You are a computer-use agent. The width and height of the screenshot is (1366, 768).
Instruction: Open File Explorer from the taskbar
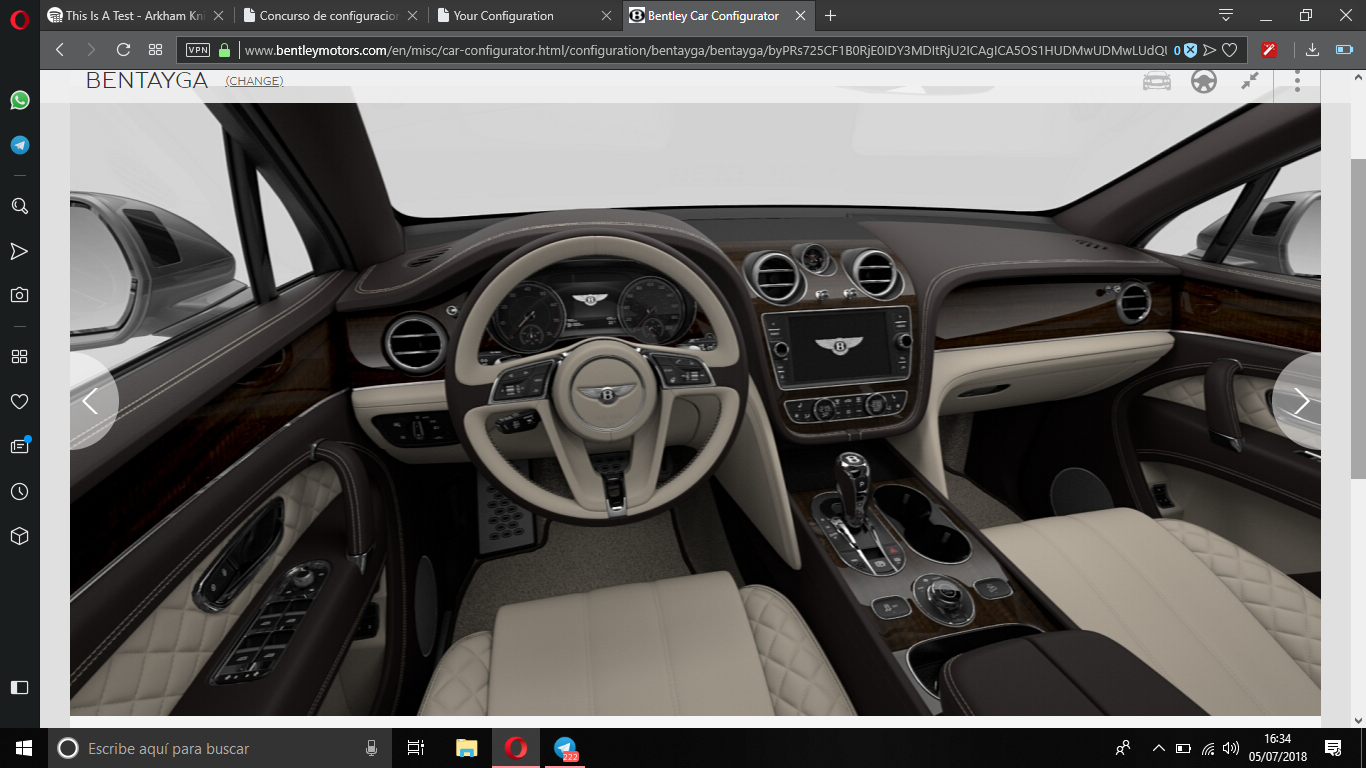point(466,748)
